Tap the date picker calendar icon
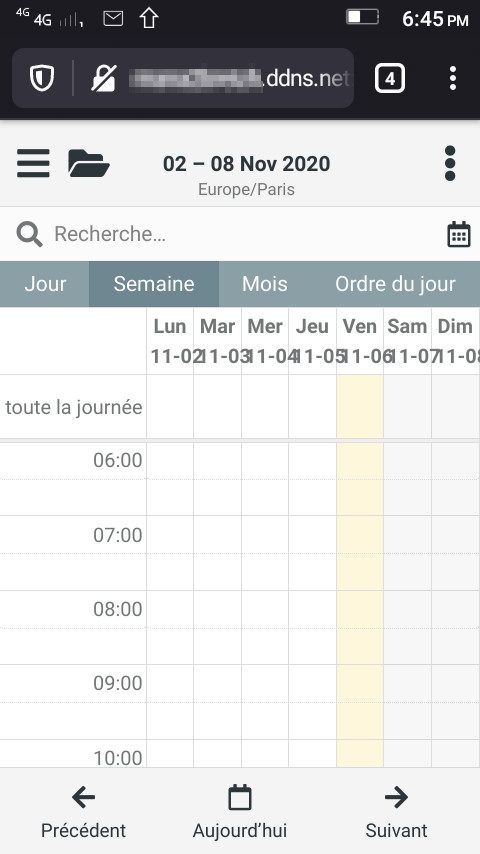This screenshot has height=854, width=480. point(459,235)
